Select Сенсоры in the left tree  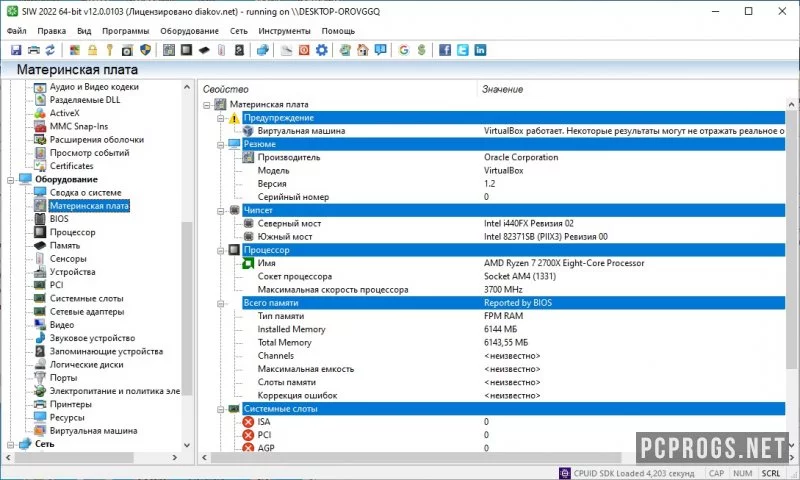point(68,259)
